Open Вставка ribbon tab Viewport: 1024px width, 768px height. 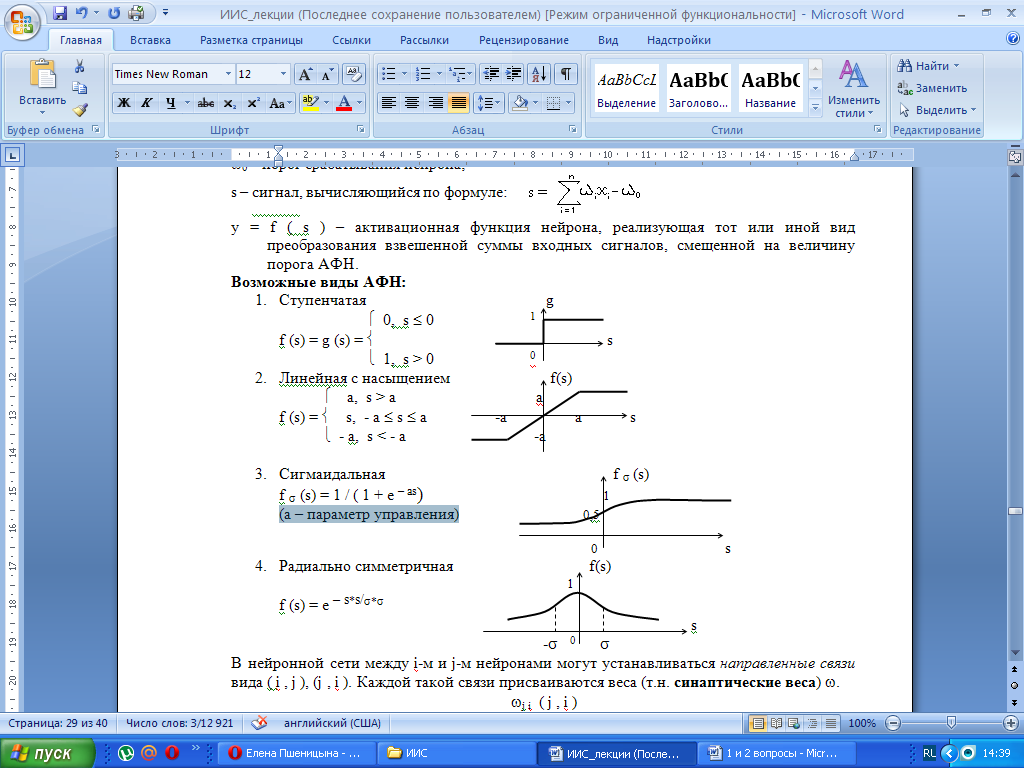(150, 40)
